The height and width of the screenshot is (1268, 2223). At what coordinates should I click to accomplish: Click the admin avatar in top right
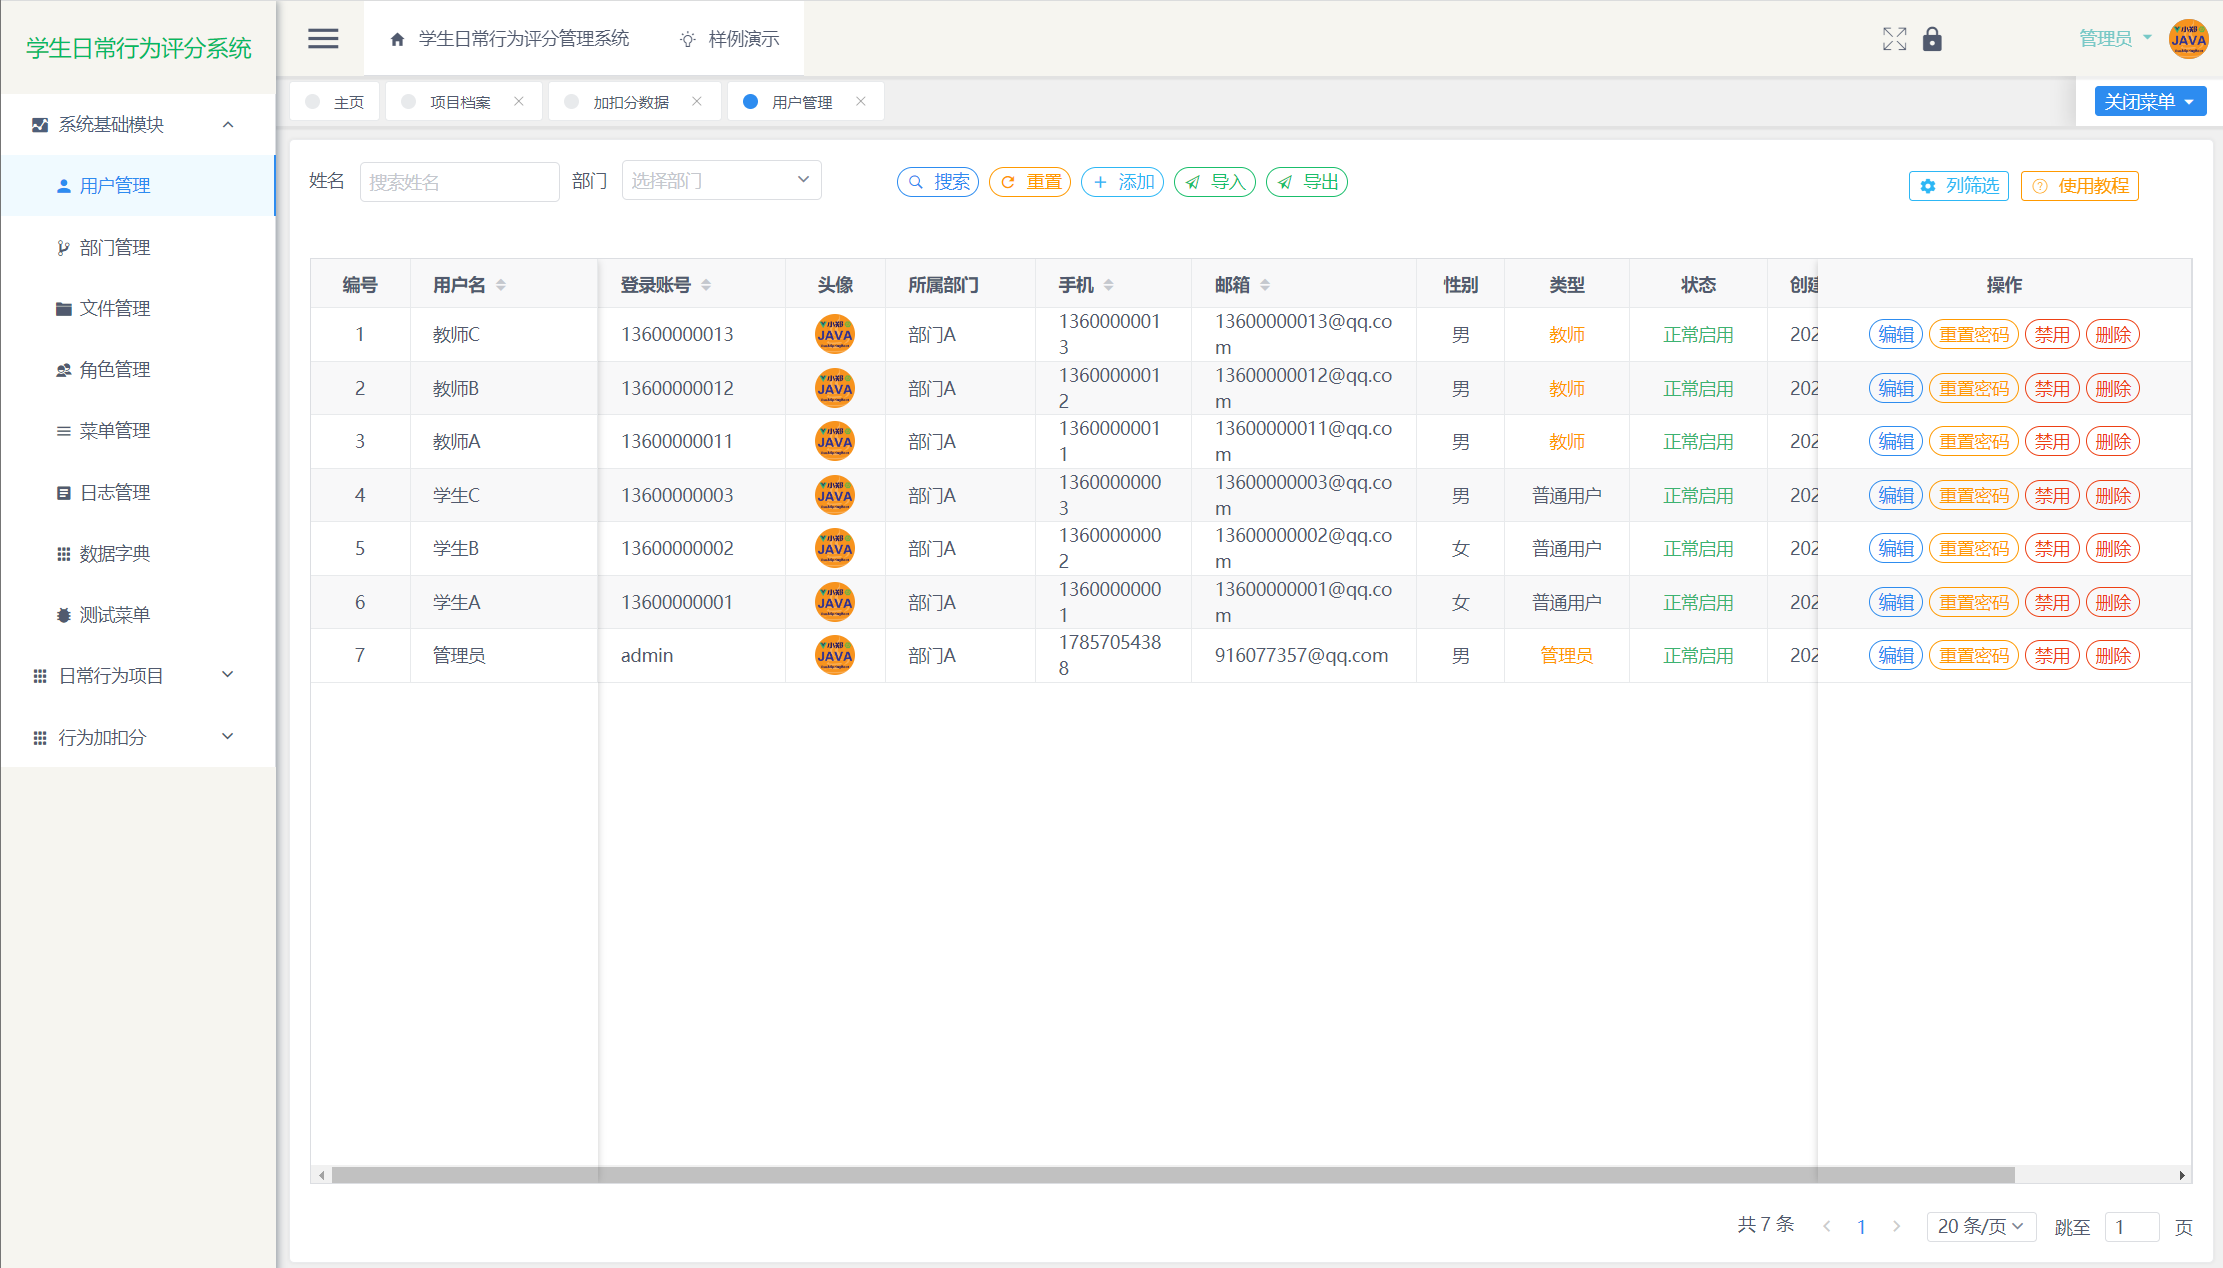pyautogui.click(x=2188, y=39)
